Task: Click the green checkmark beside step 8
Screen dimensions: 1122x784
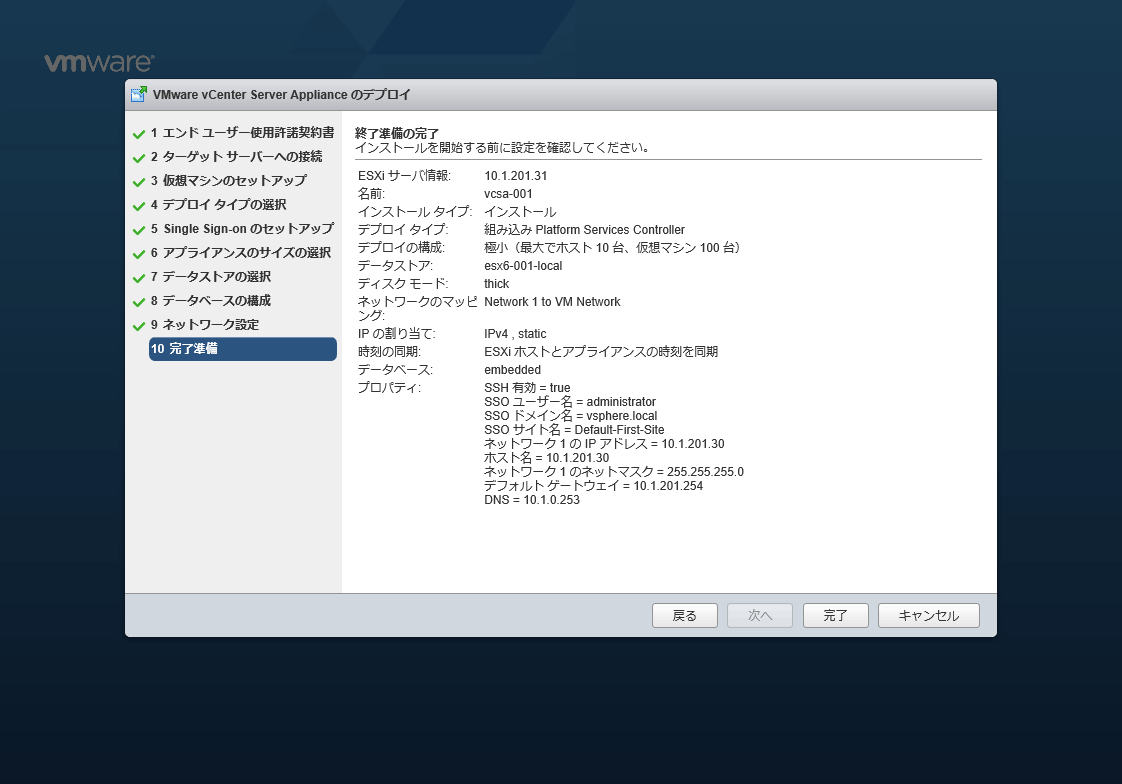Action: coord(139,302)
